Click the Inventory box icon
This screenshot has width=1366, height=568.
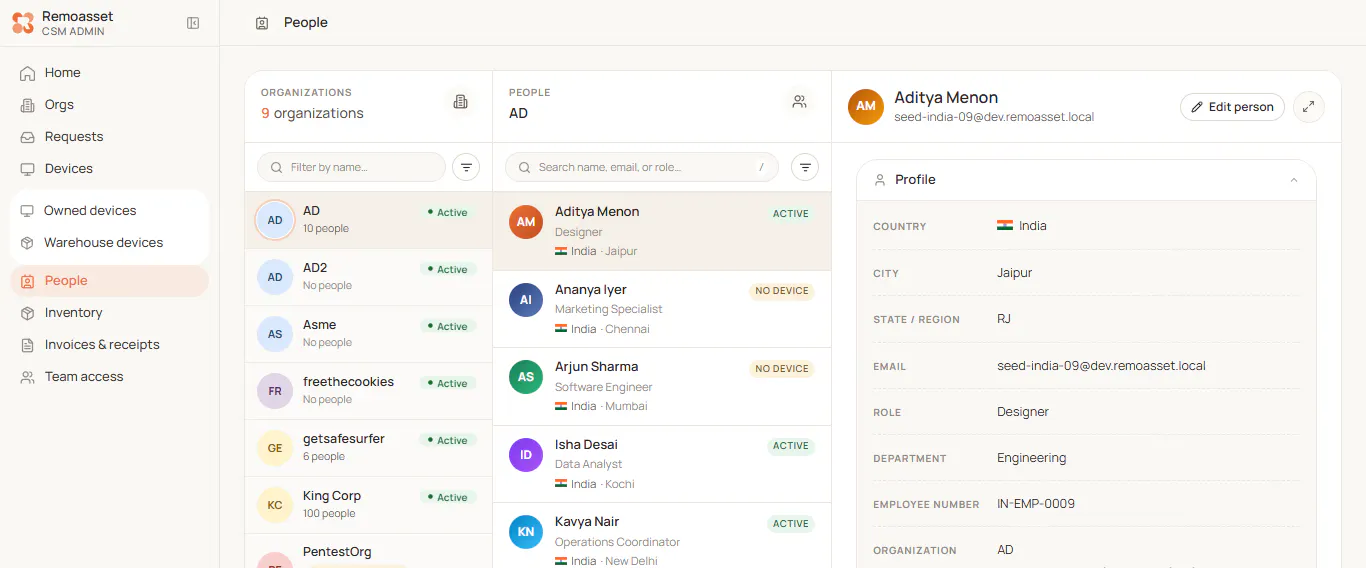(27, 313)
